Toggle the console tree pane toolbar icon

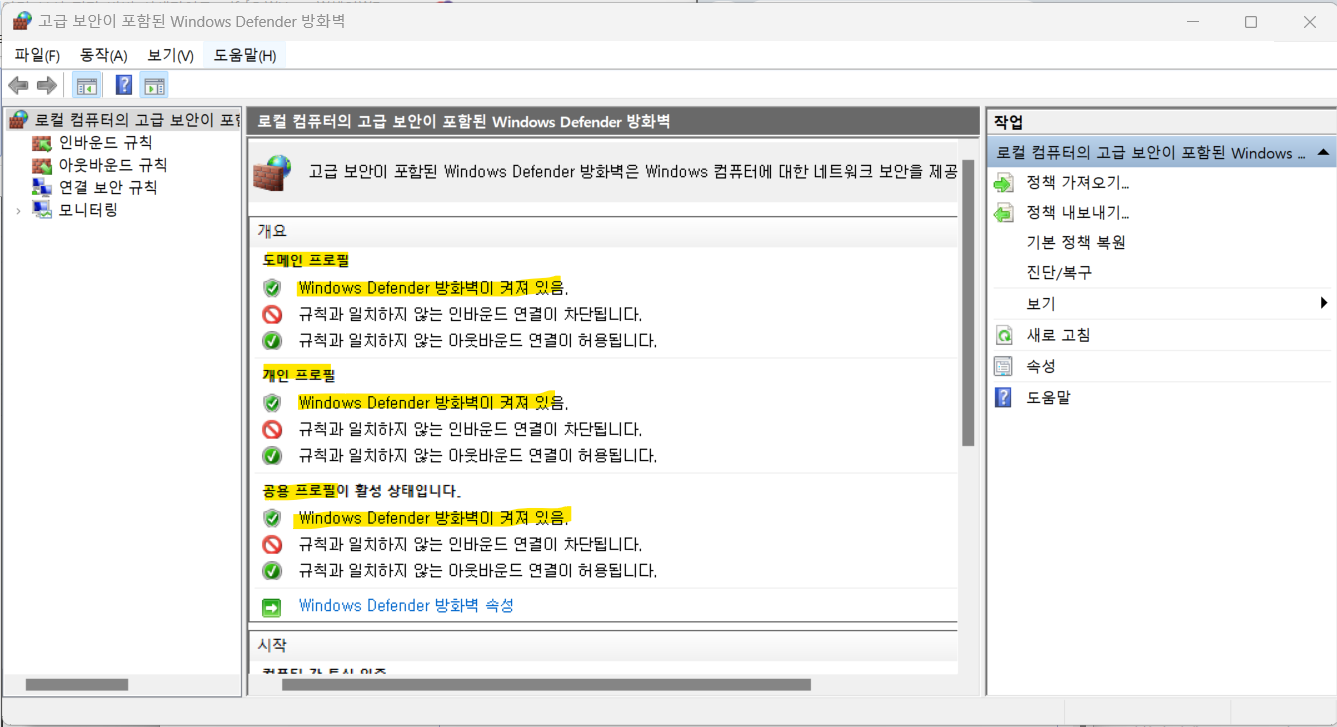(x=87, y=85)
